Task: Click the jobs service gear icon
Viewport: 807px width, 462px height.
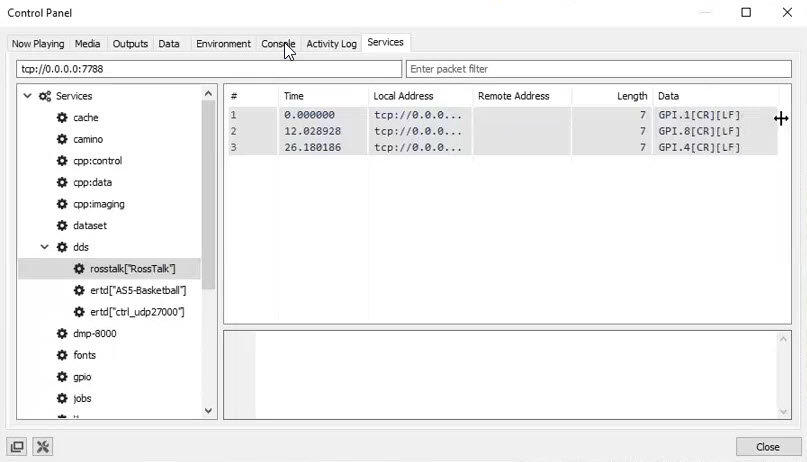Action: click(x=62, y=398)
